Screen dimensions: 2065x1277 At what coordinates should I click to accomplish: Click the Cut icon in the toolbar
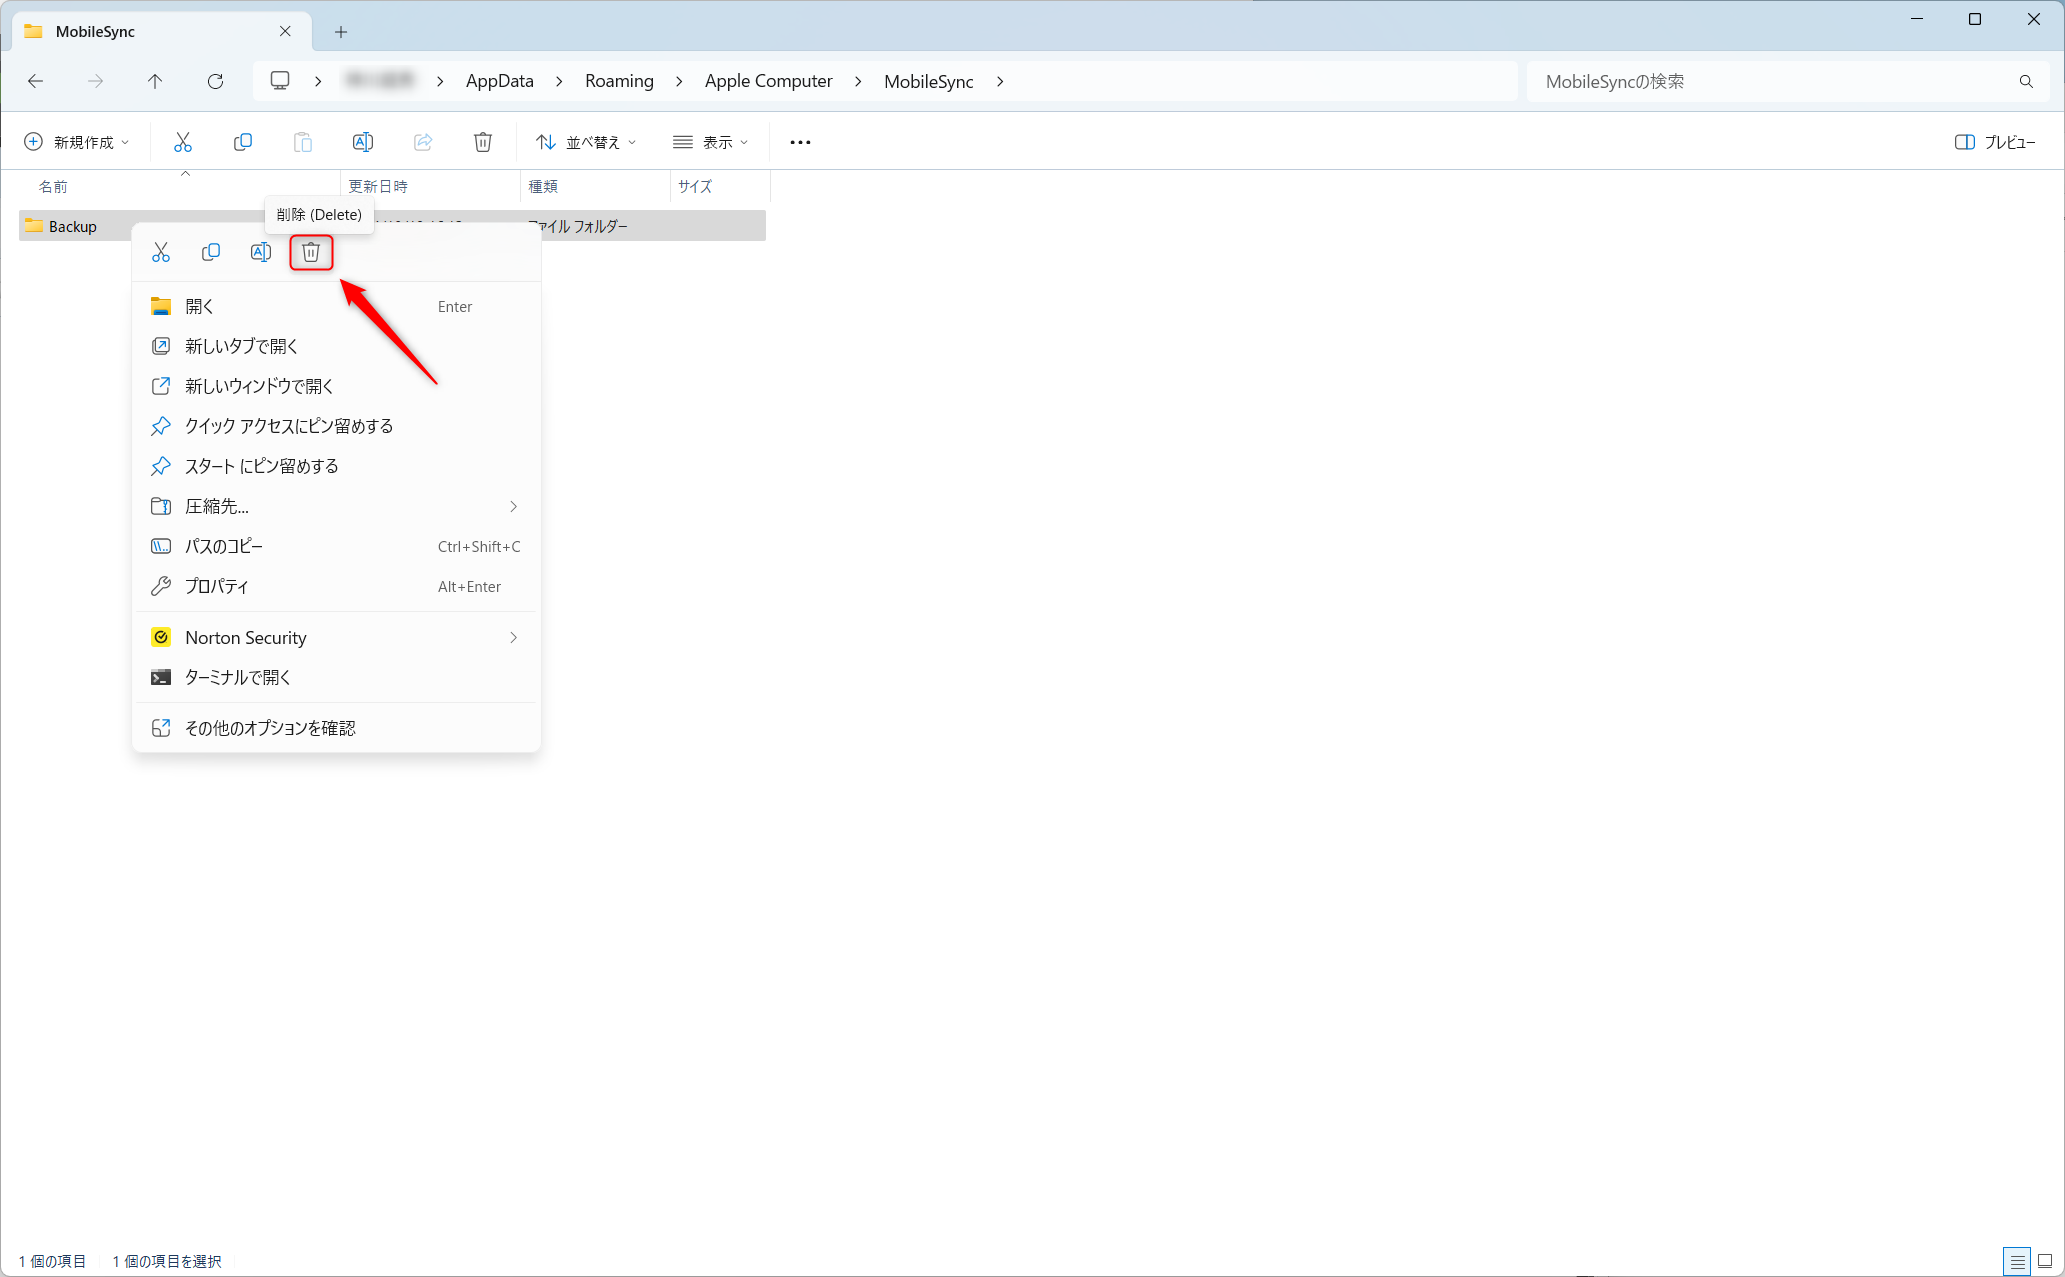[x=183, y=142]
